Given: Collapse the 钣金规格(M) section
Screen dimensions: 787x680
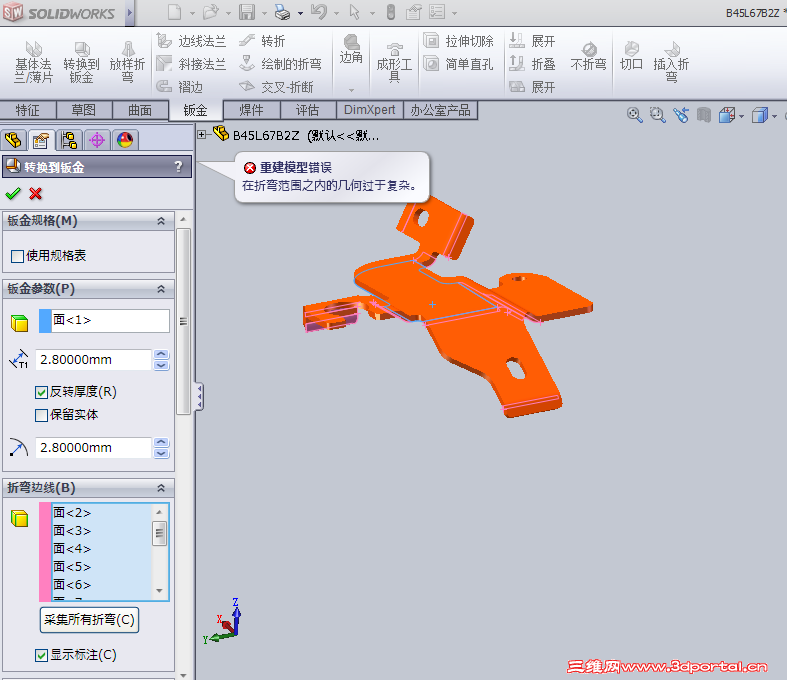Looking at the screenshot, I should [x=161, y=221].
